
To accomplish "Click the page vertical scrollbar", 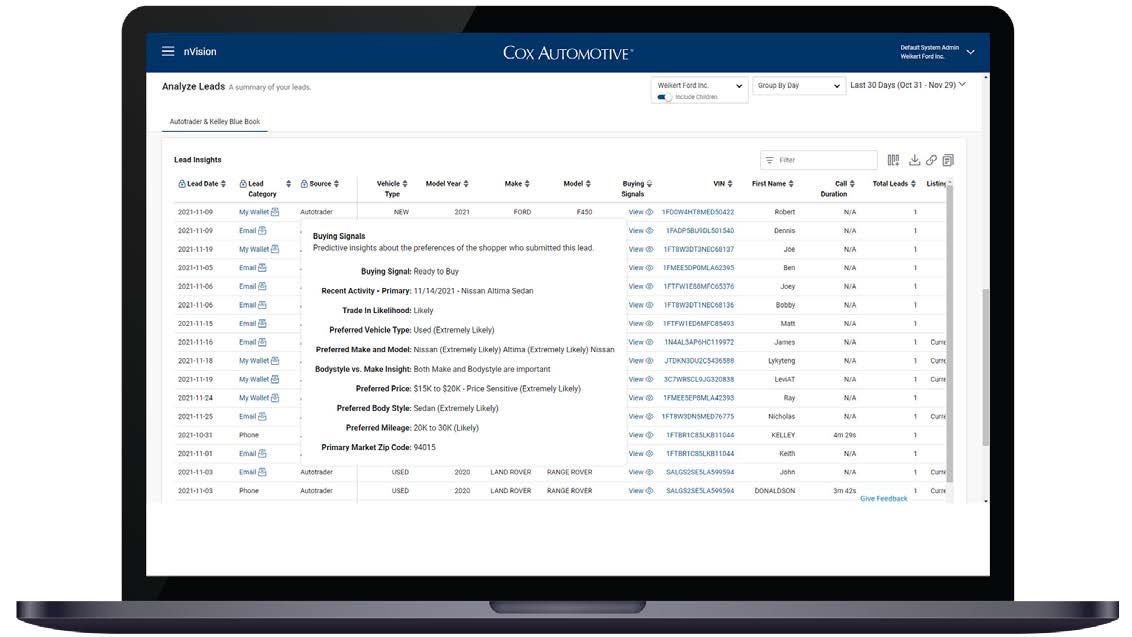I will [985, 367].
